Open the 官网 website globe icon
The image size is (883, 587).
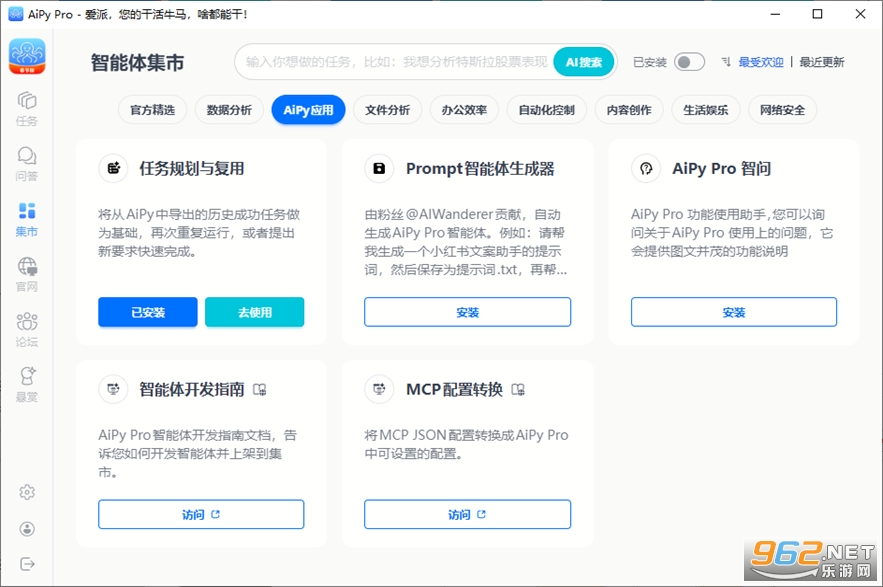pyautogui.click(x=26, y=274)
